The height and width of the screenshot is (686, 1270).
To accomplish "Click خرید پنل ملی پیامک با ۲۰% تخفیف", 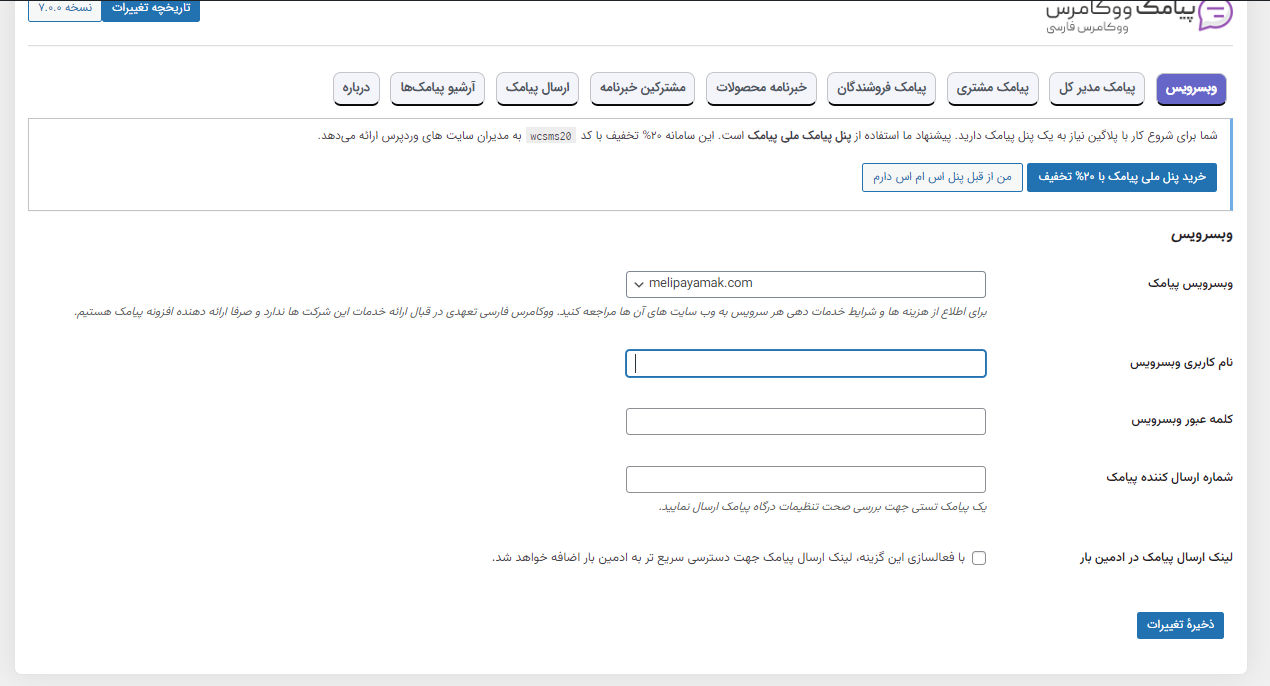I will (x=1122, y=177).
